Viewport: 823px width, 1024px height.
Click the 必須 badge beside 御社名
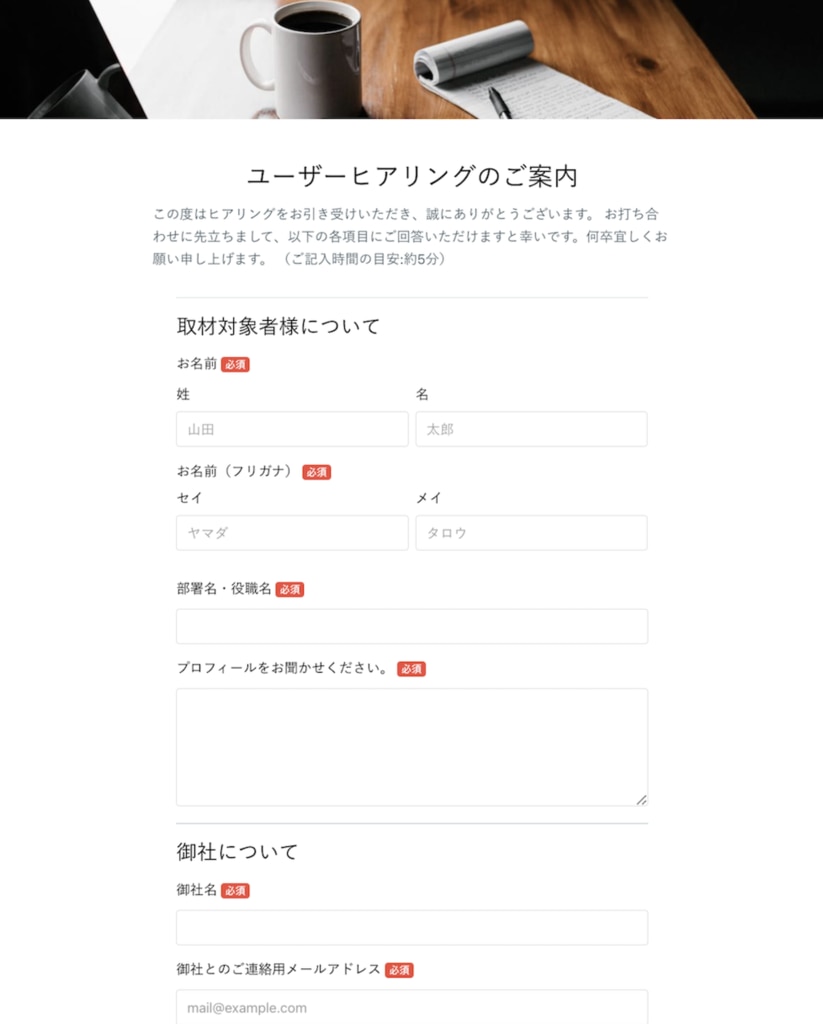(235, 891)
